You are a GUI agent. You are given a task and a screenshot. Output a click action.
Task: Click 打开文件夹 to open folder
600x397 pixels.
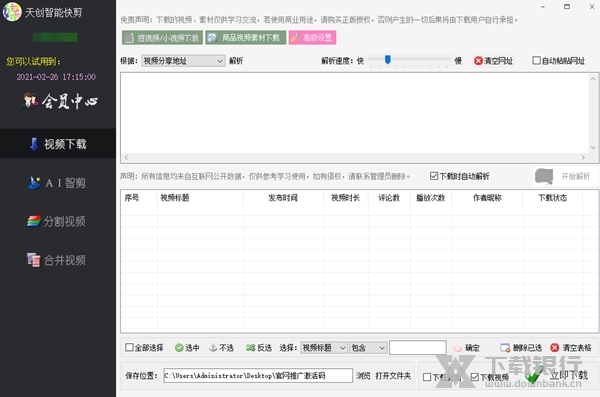pos(393,376)
